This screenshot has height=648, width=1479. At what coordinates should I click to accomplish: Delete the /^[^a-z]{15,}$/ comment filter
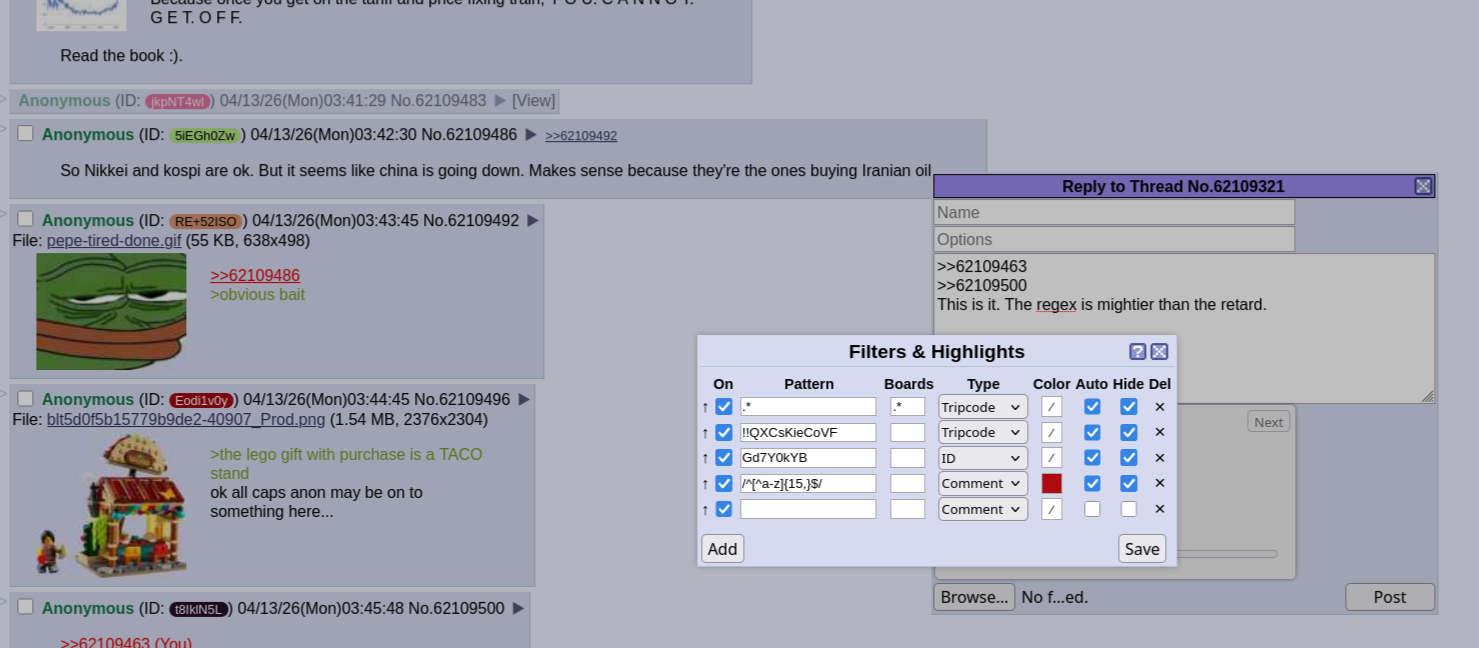click(1160, 483)
